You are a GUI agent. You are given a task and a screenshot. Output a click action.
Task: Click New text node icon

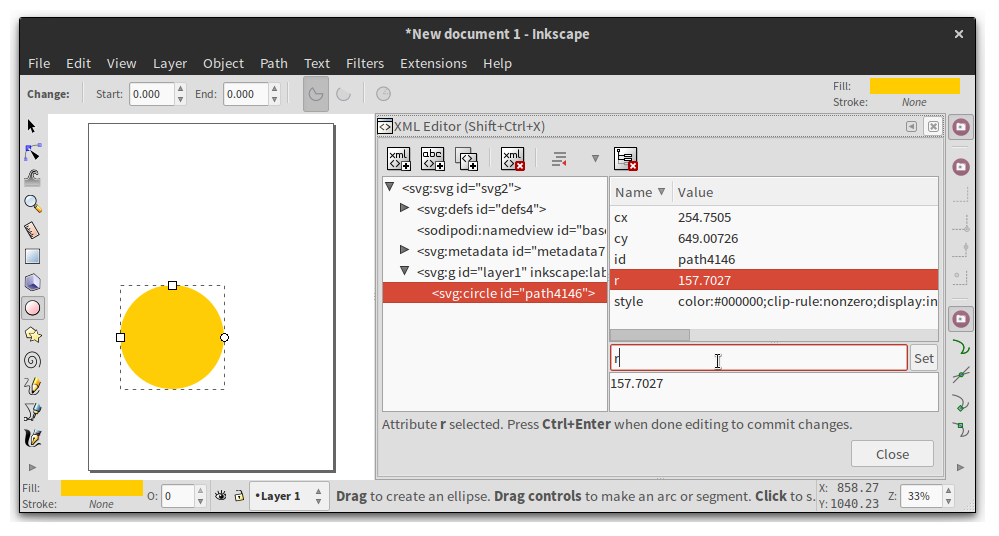(433, 159)
